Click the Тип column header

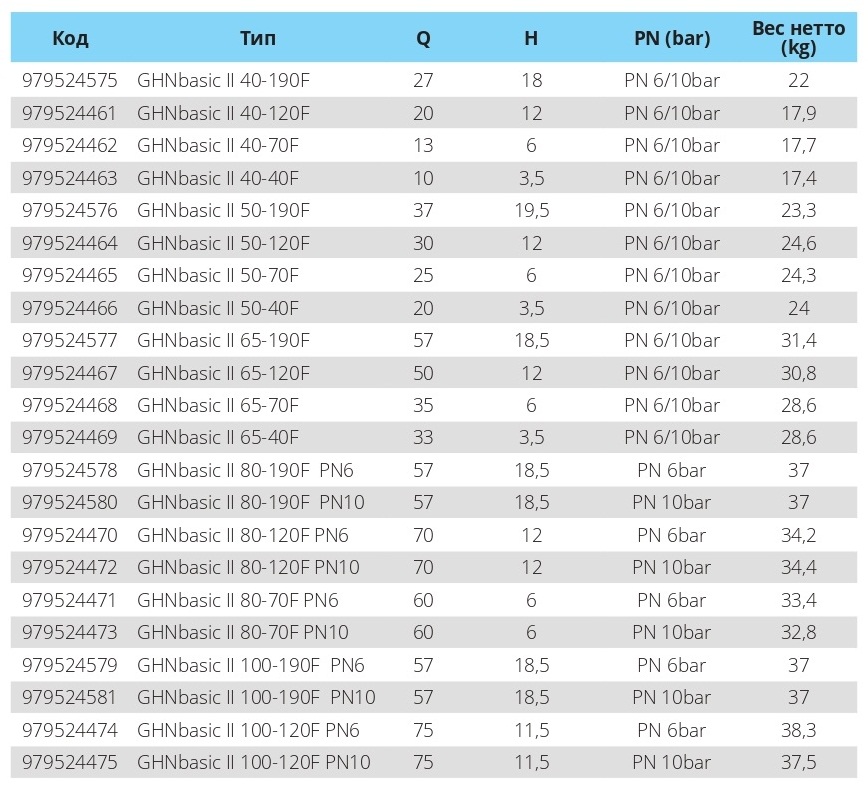258,39
